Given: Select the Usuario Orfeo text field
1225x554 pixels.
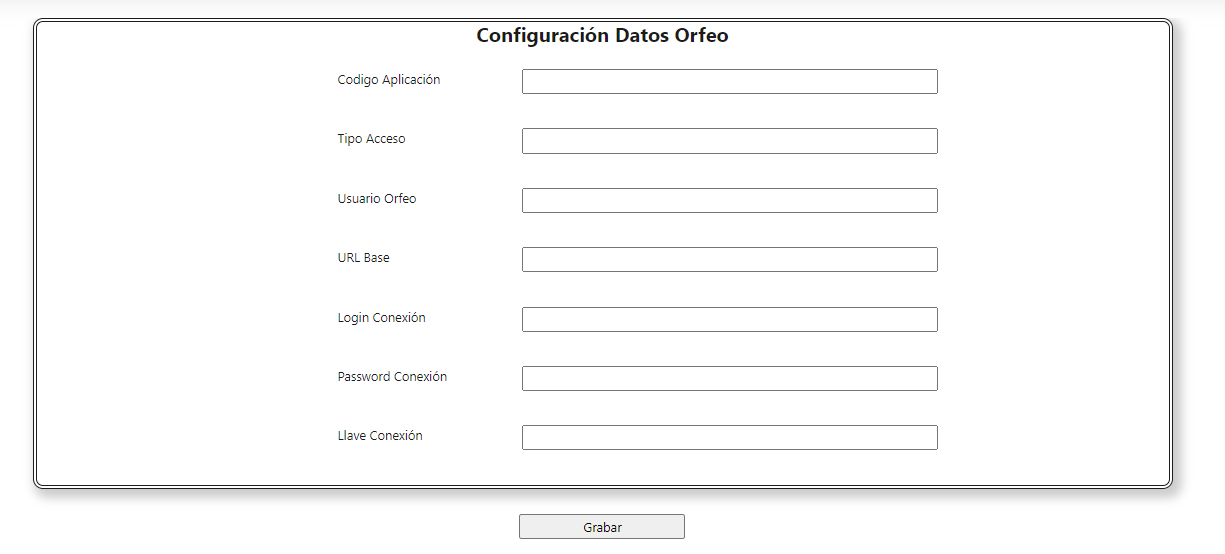Looking at the screenshot, I should (729, 201).
